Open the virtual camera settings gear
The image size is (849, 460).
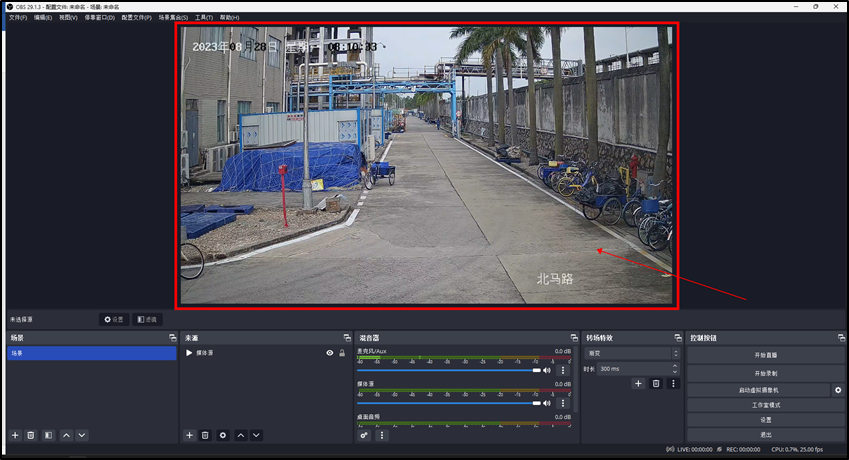pyautogui.click(x=838, y=389)
